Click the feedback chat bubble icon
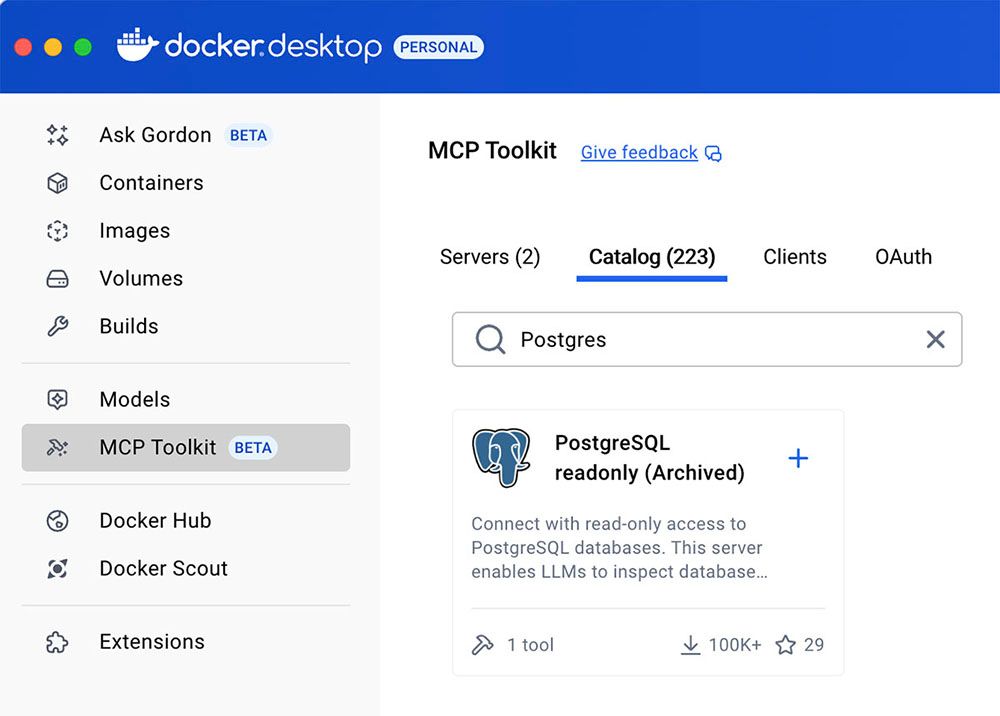 tap(713, 154)
